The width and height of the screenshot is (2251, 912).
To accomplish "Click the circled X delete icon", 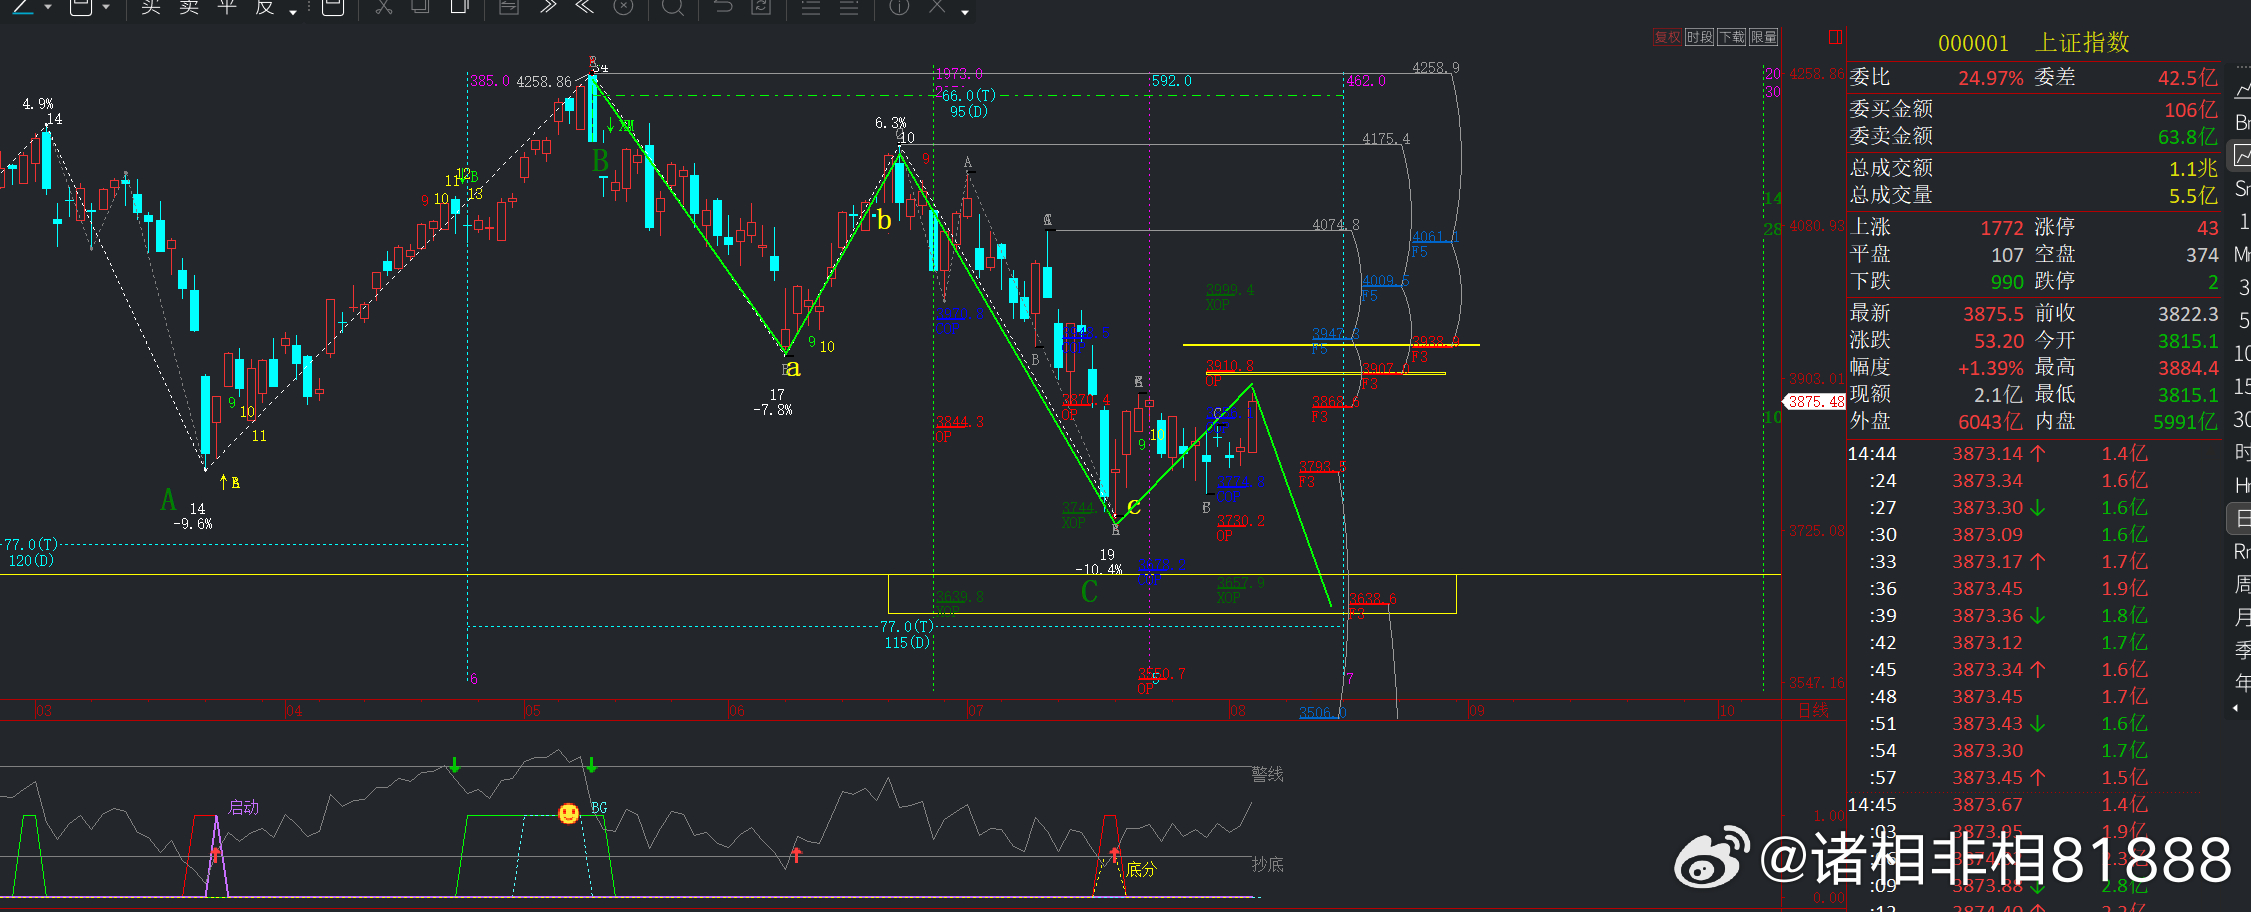I will [x=623, y=7].
